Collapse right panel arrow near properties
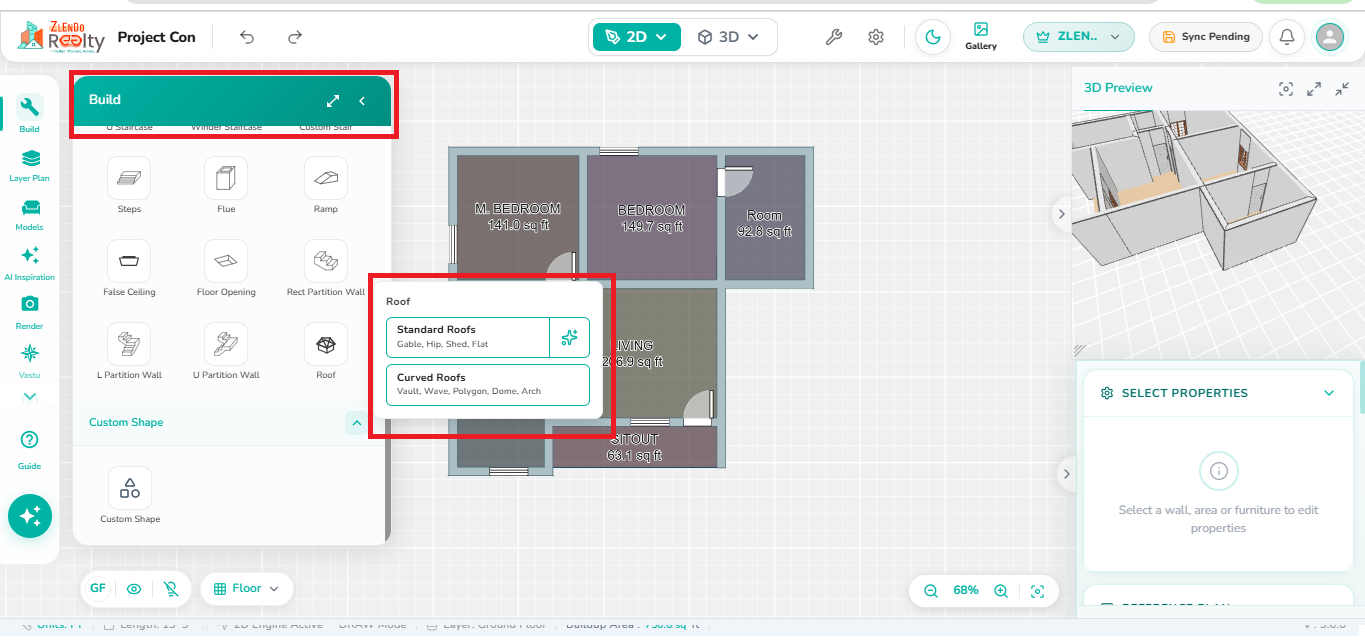Screen dimensions: 1365x641 [1066, 474]
